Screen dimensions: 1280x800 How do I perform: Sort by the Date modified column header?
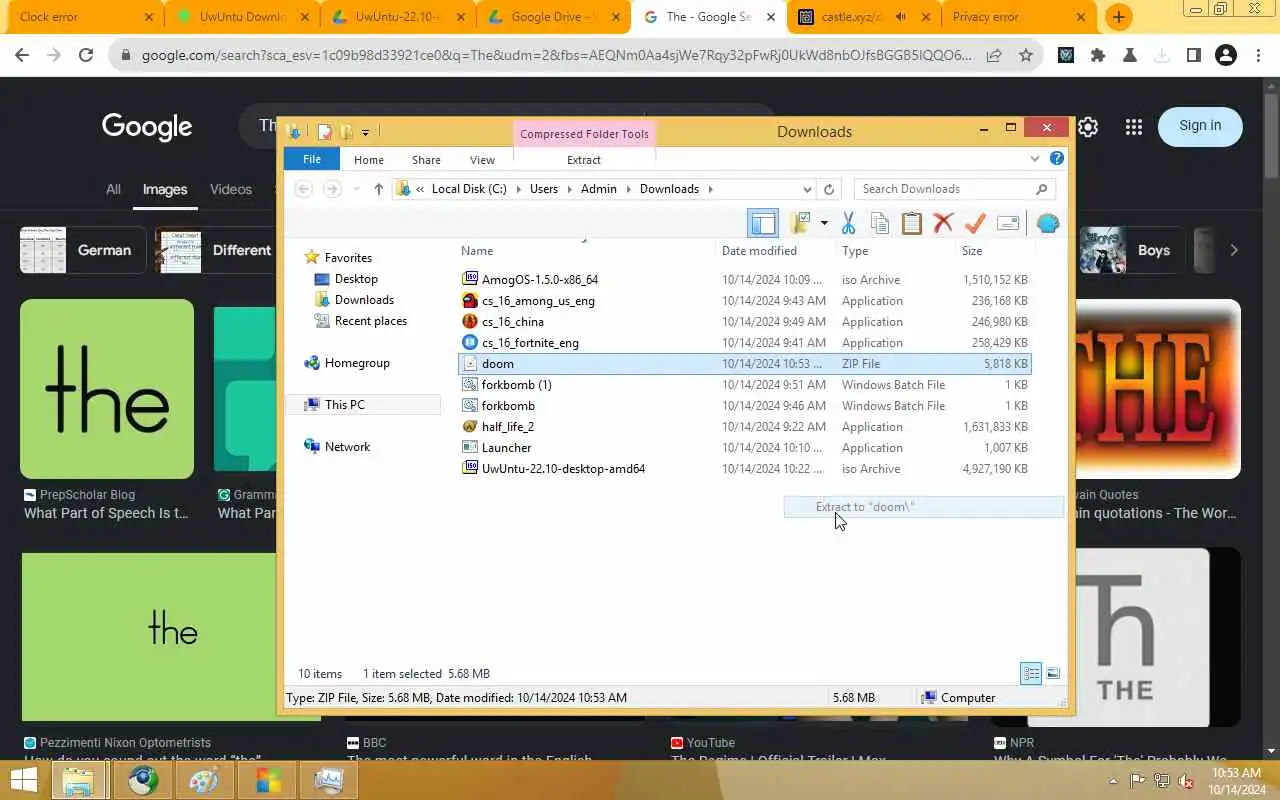coord(759,251)
